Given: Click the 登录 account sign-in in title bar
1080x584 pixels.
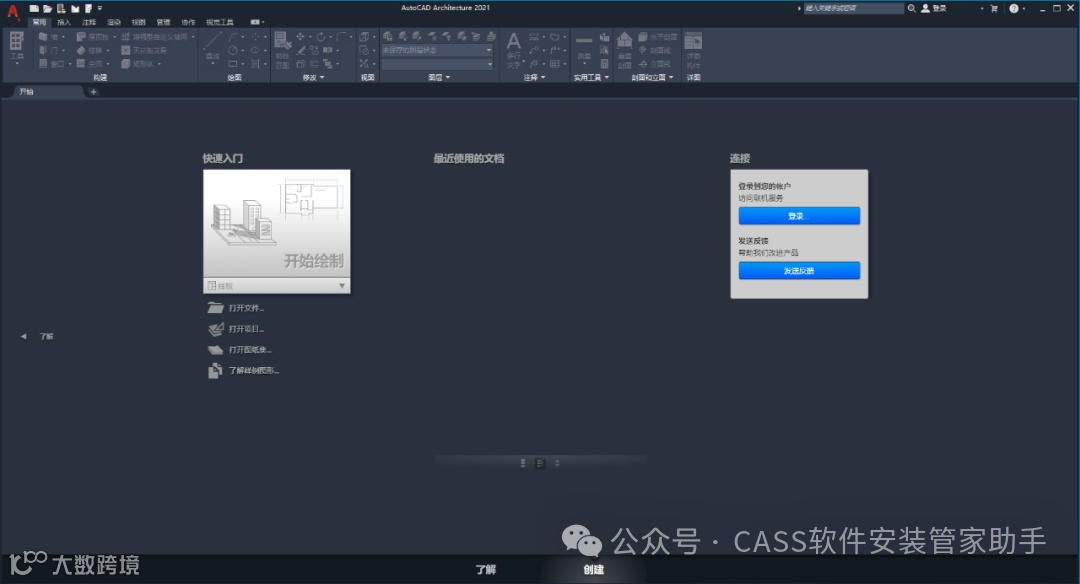Looking at the screenshot, I should point(934,8).
